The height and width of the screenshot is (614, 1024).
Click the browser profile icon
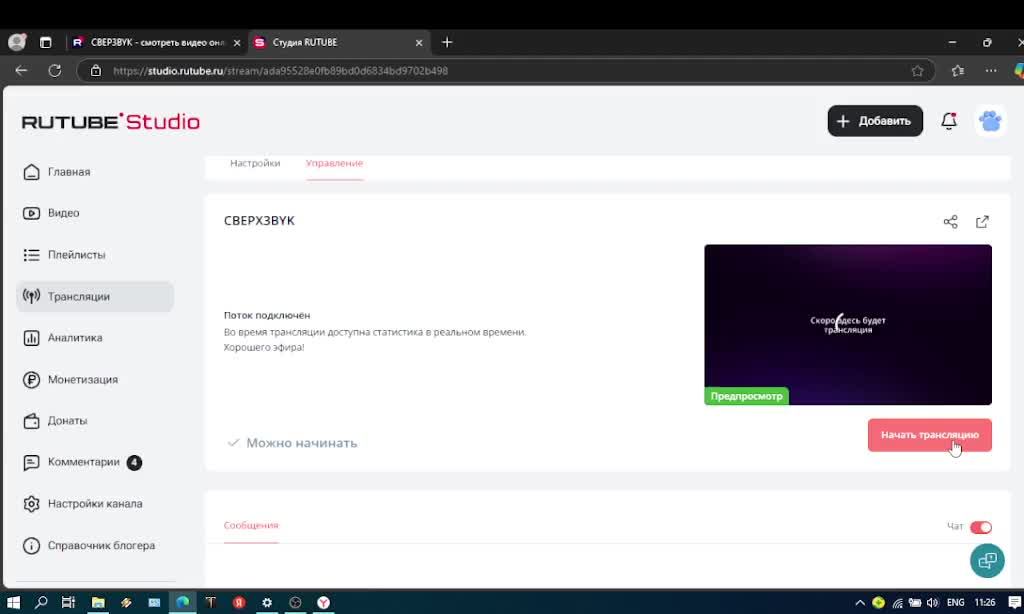(x=17, y=42)
